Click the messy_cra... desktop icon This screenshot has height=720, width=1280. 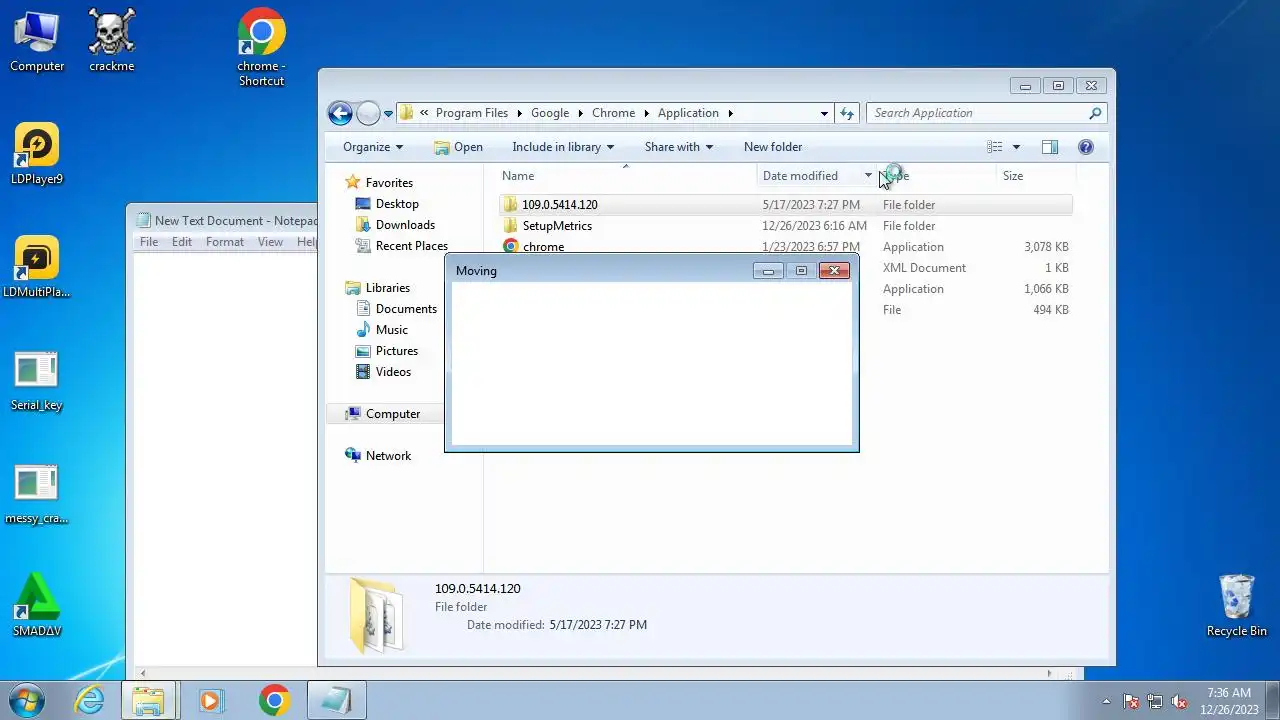[x=37, y=494]
